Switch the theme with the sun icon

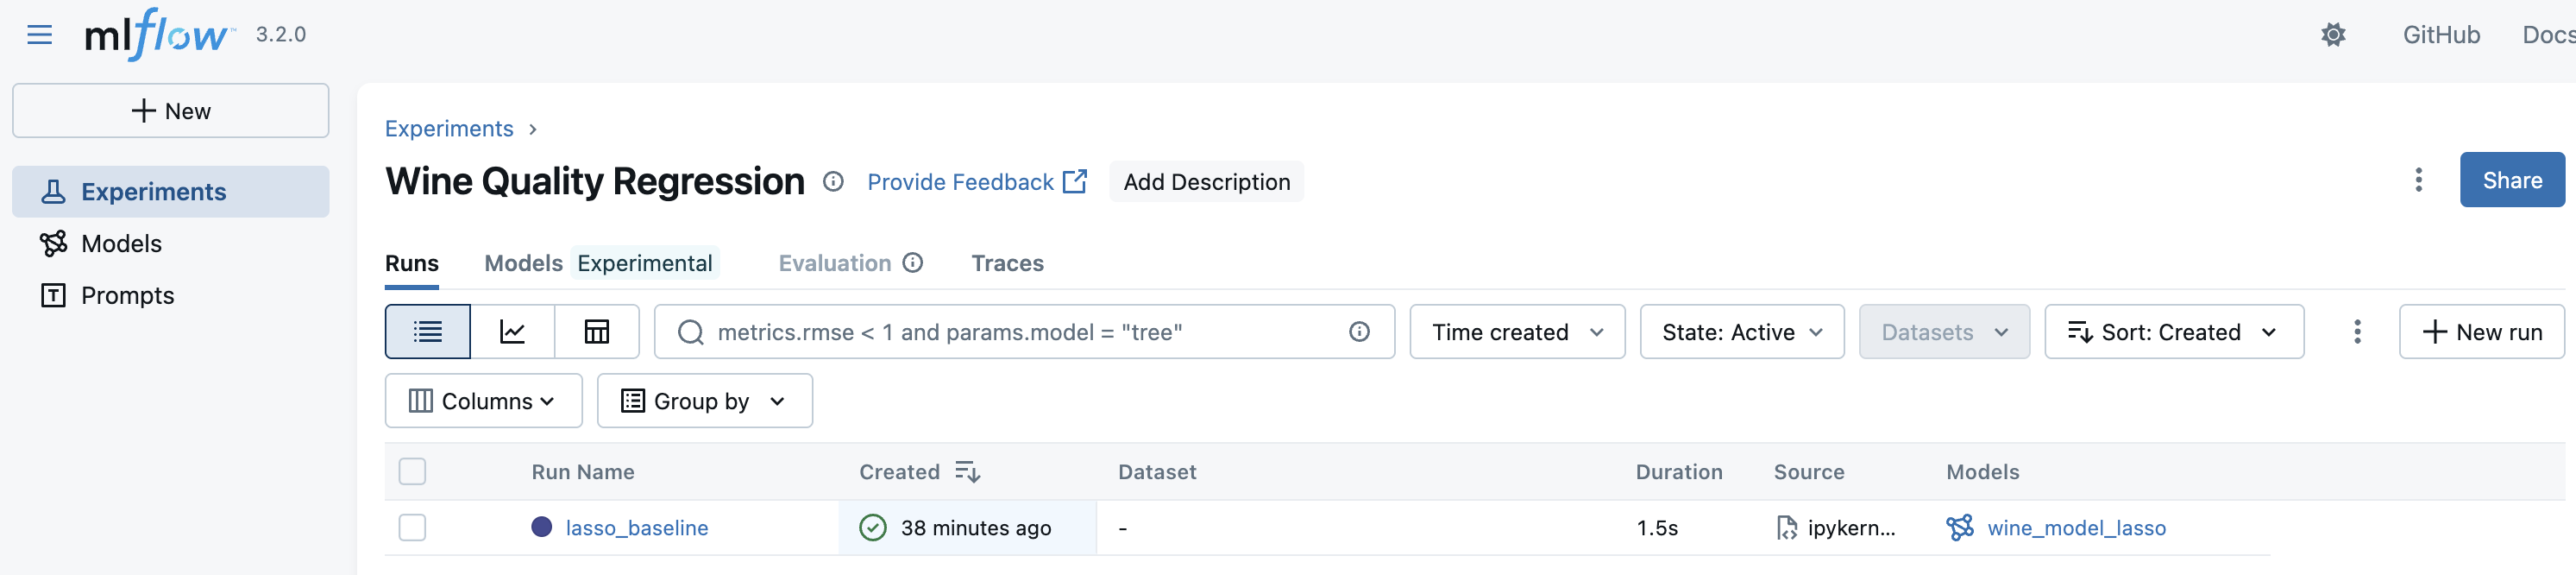click(x=2332, y=35)
